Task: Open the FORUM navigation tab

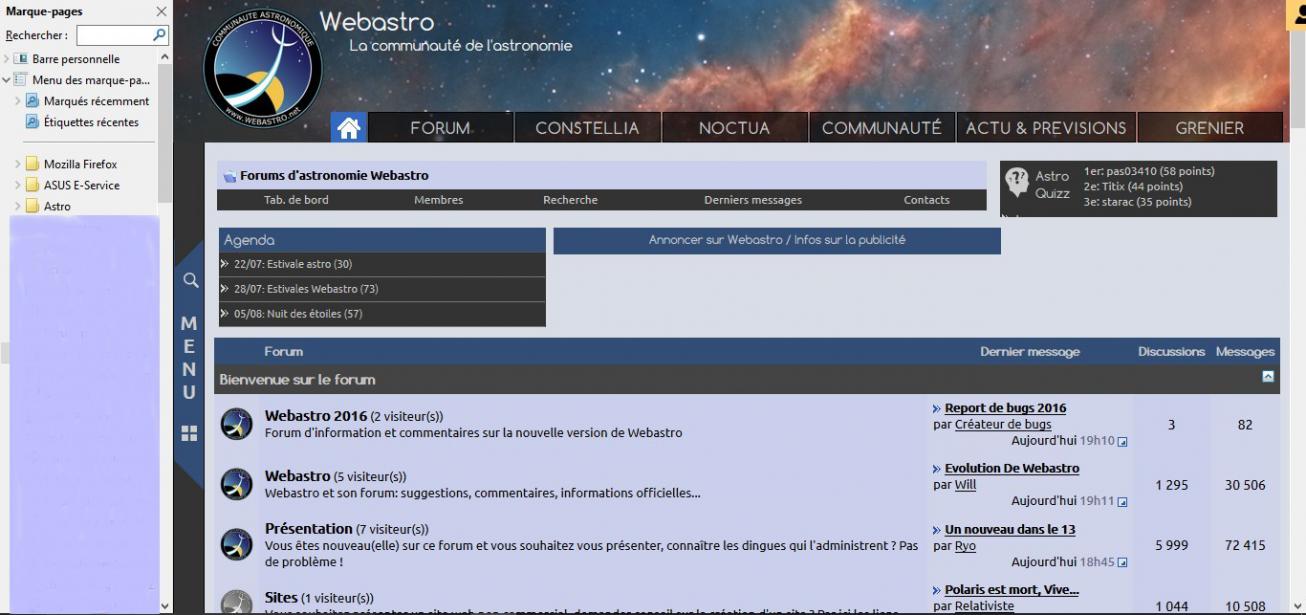Action: [x=440, y=128]
